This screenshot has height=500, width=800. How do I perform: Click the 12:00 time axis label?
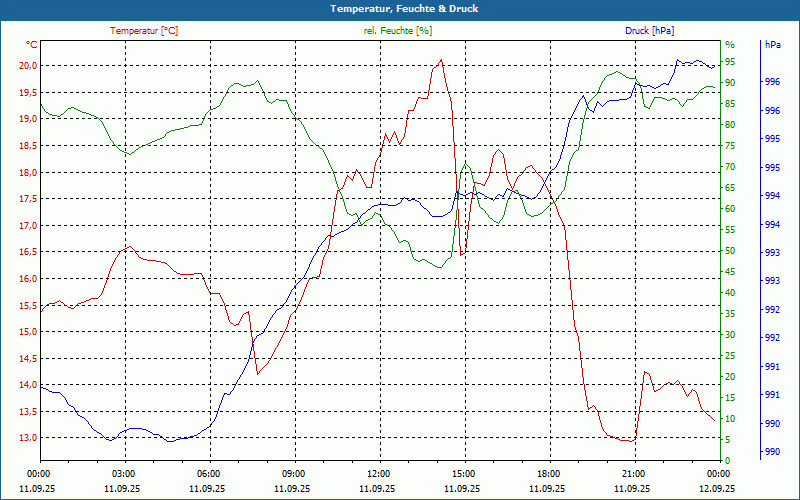click(380, 474)
